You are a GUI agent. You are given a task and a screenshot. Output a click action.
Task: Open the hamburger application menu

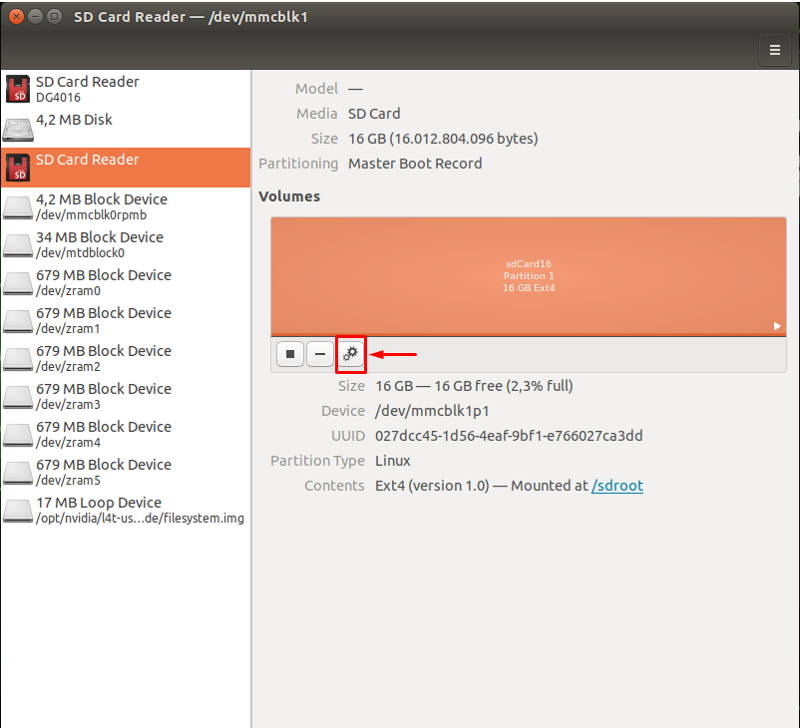point(774,50)
